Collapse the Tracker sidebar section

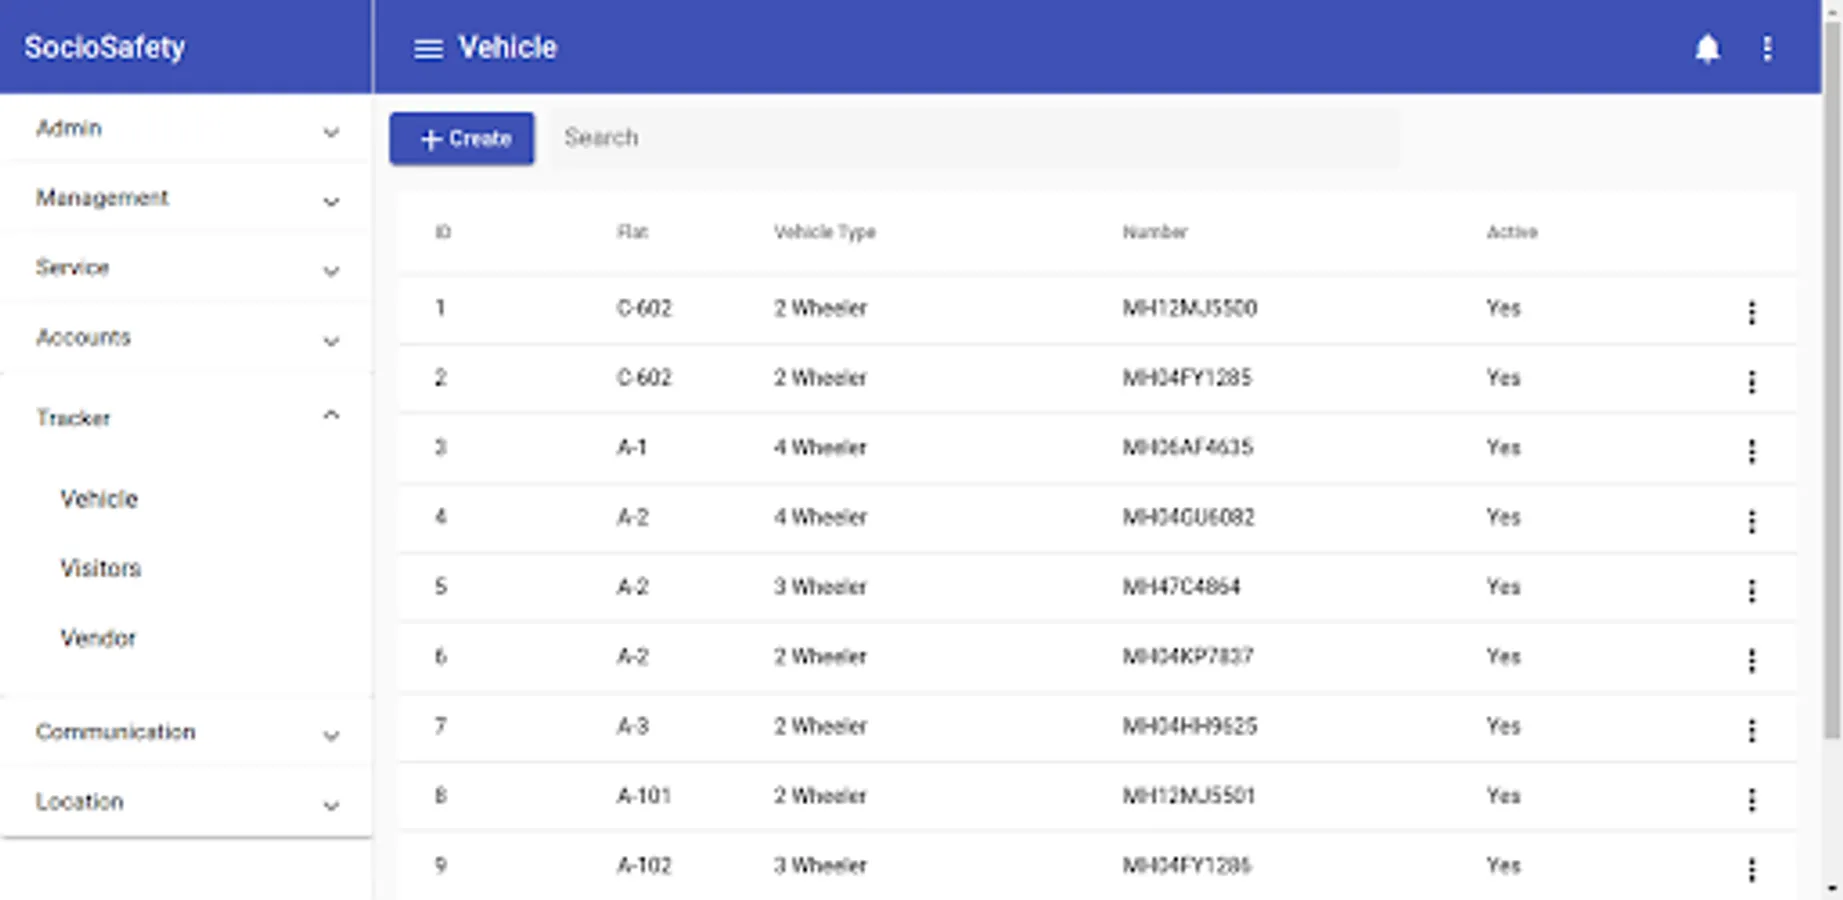186,417
